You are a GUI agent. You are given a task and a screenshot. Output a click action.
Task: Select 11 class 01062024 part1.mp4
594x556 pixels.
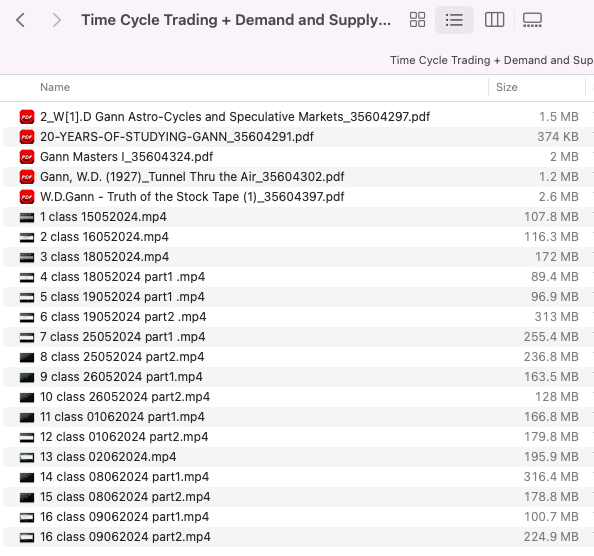point(298,417)
